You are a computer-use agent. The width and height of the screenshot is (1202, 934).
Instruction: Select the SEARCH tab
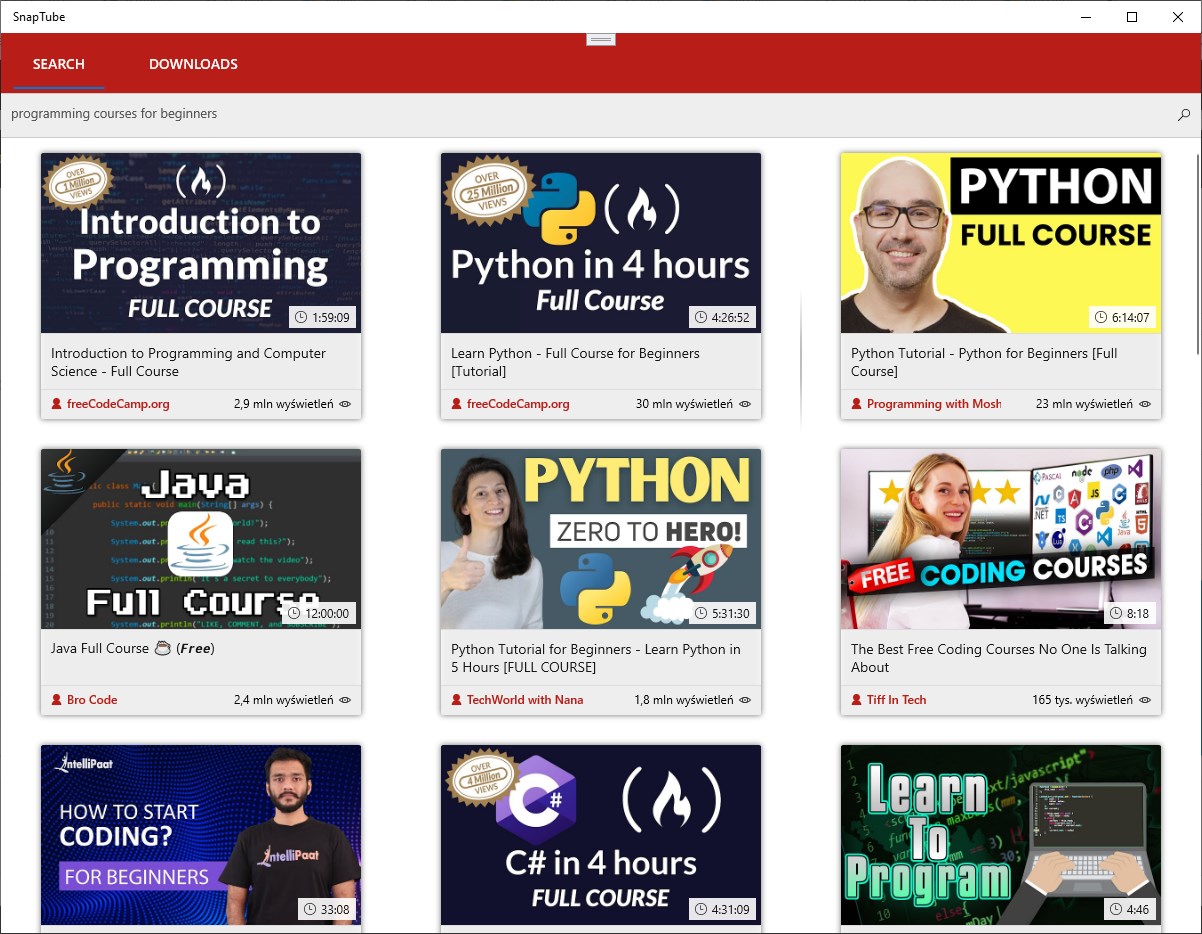click(x=57, y=63)
